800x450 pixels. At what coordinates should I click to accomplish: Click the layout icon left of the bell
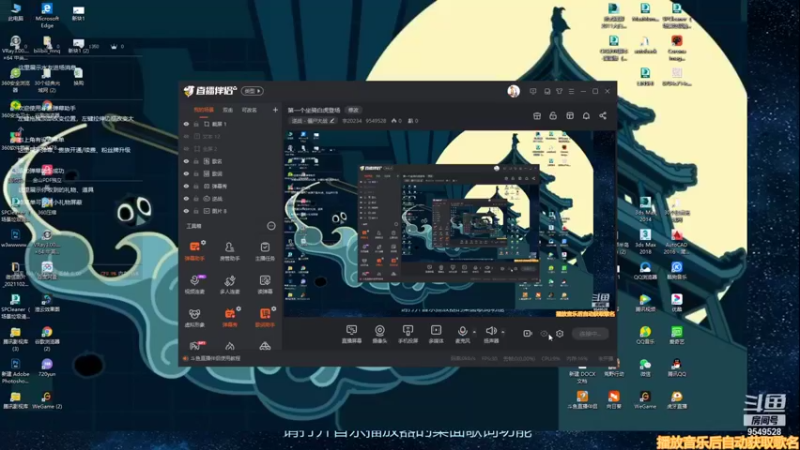coord(570,116)
